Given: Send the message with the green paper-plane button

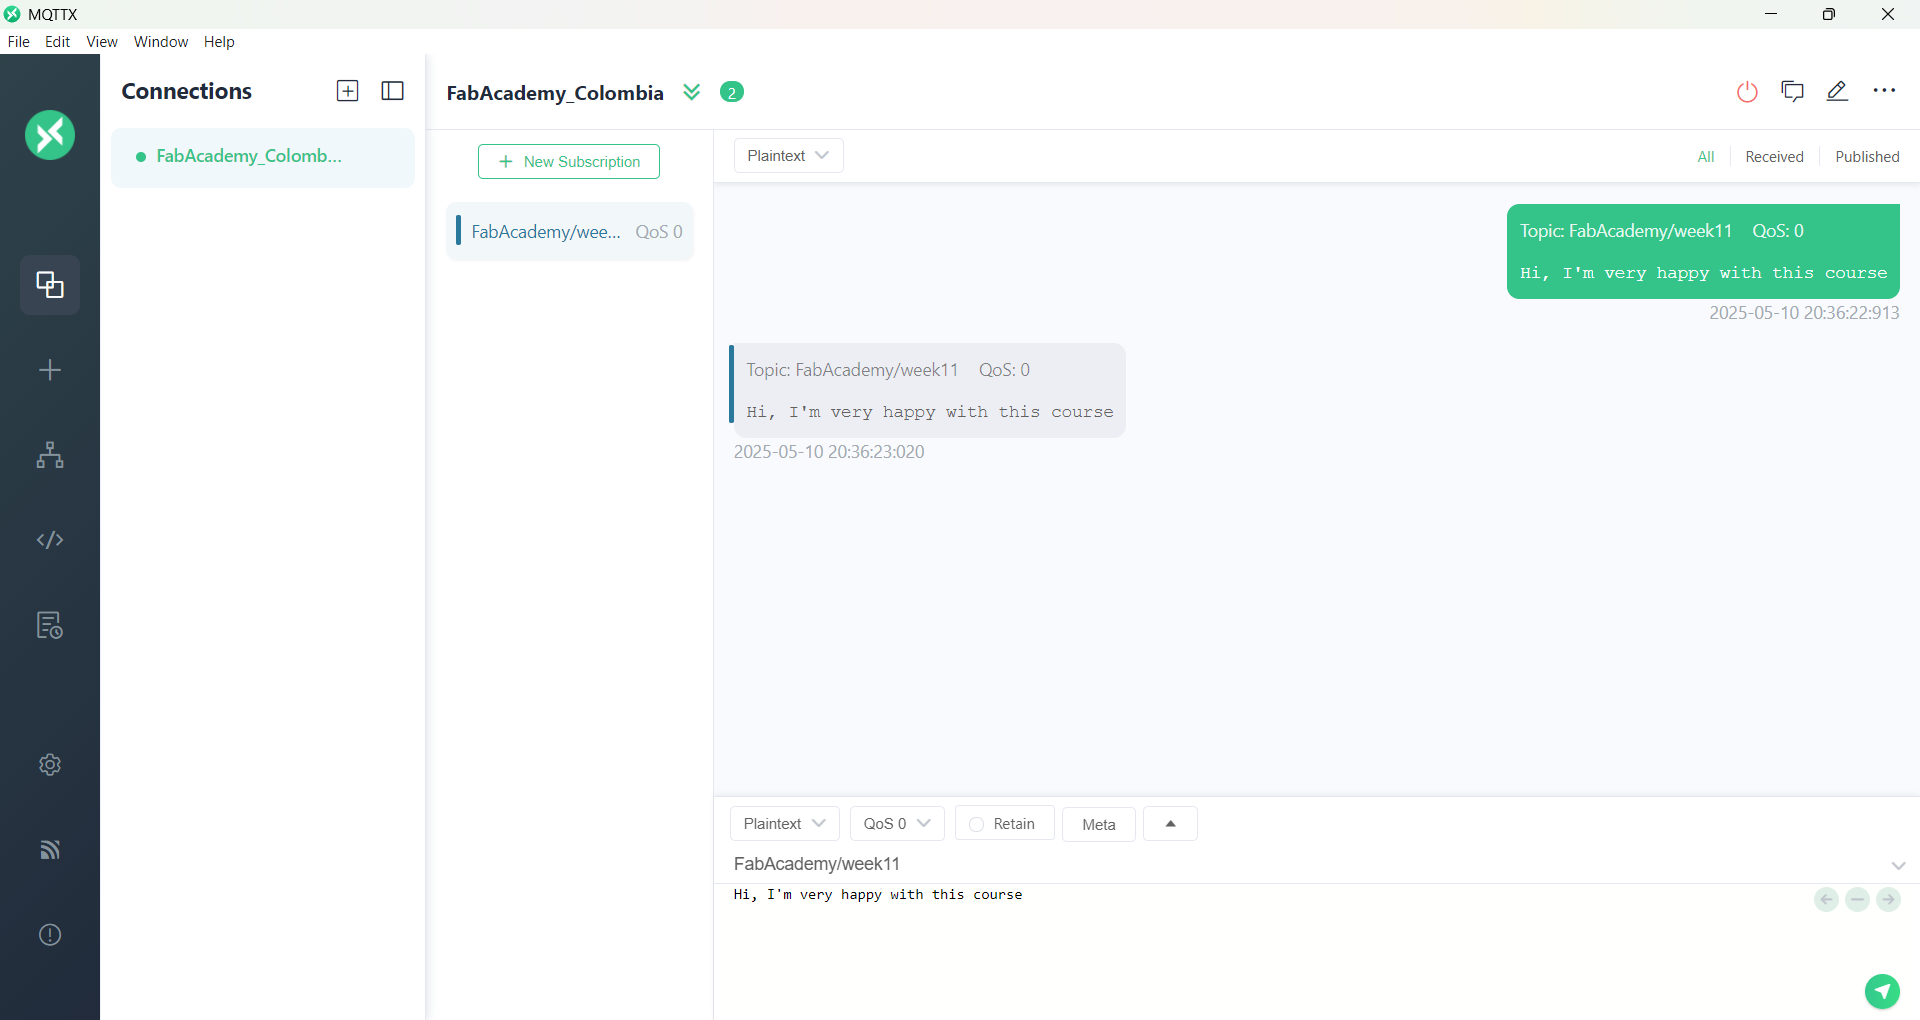Looking at the screenshot, I should [1882, 991].
